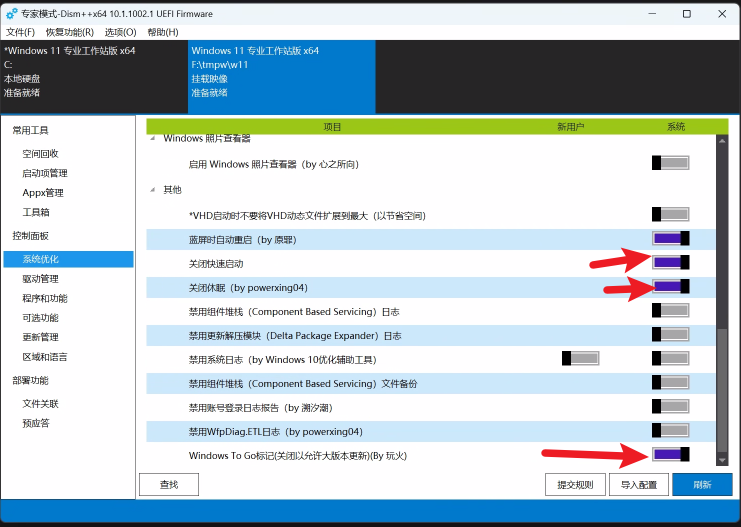Screen dimensions: 741x527
Task: Toggle 蓝屏时自动重启 system switch
Action: click(x=671, y=238)
